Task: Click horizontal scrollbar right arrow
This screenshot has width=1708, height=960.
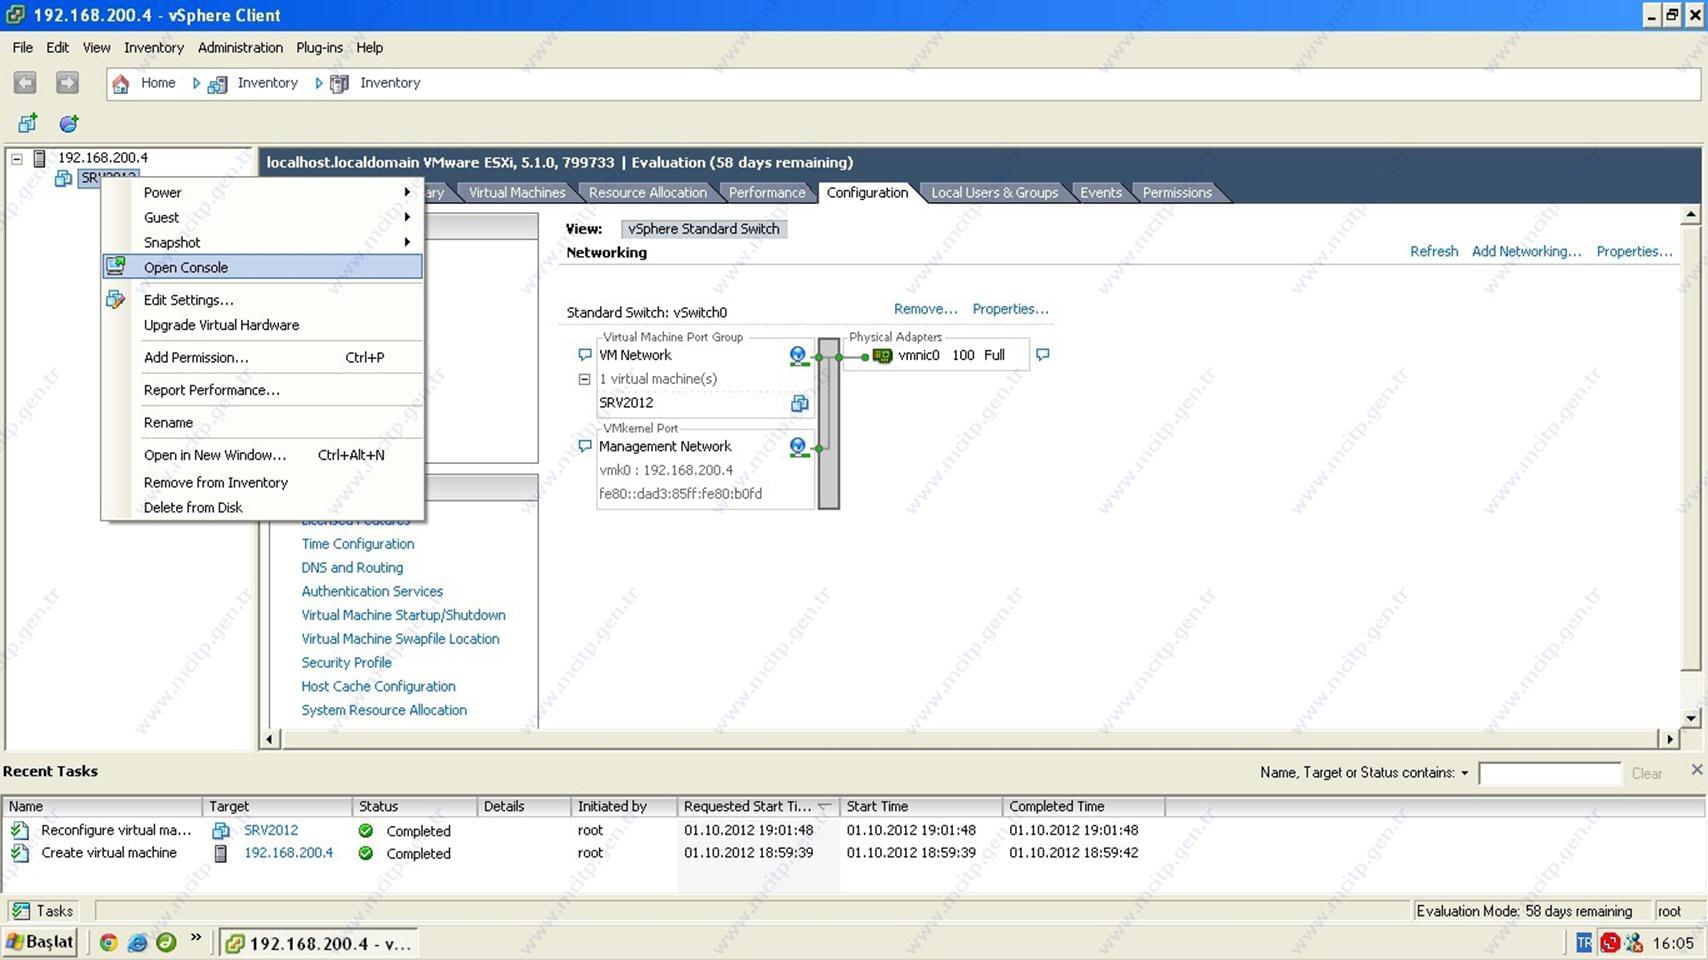Action: pyautogui.click(x=1670, y=739)
